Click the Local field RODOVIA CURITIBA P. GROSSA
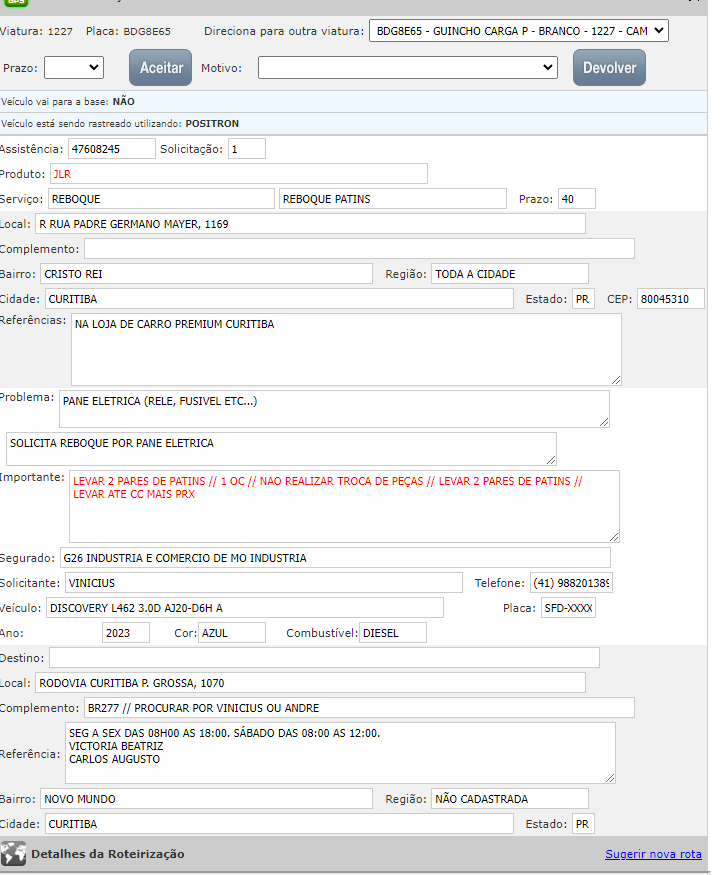724x875 pixels. 310,683
